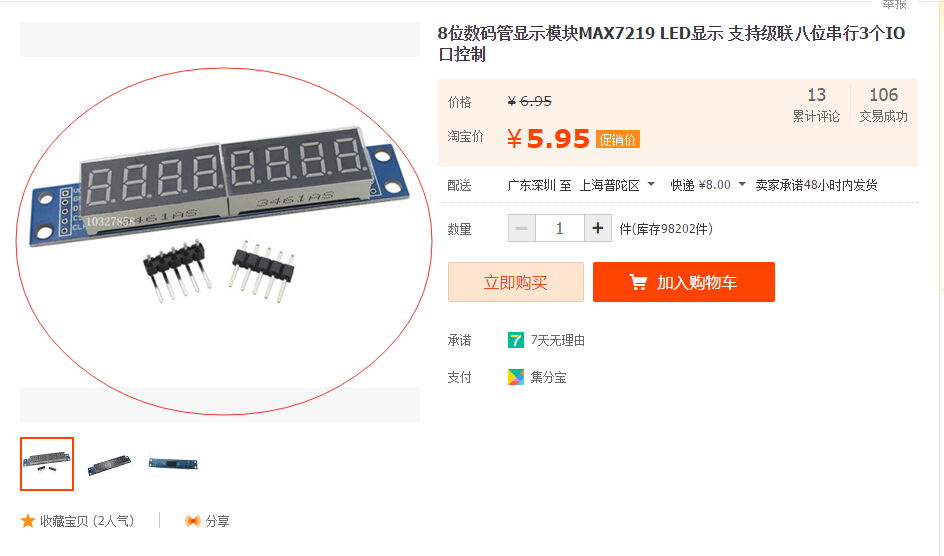This screenshot has height=556, width=944.
Task: Click the 加入购物车 add to cart button
Action: point(684,282)
